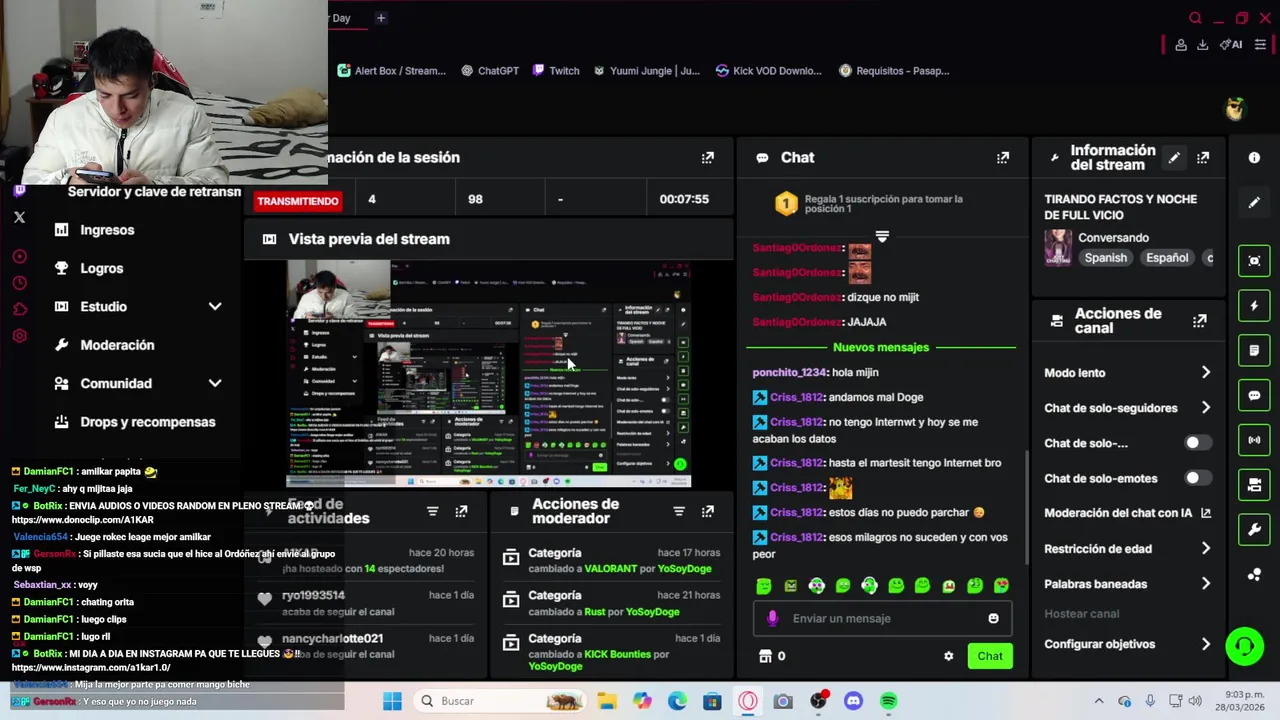This screenshot has width=1280, height=720.
Task: Select the Español tag chip
Action: (x=1167, y=258)
